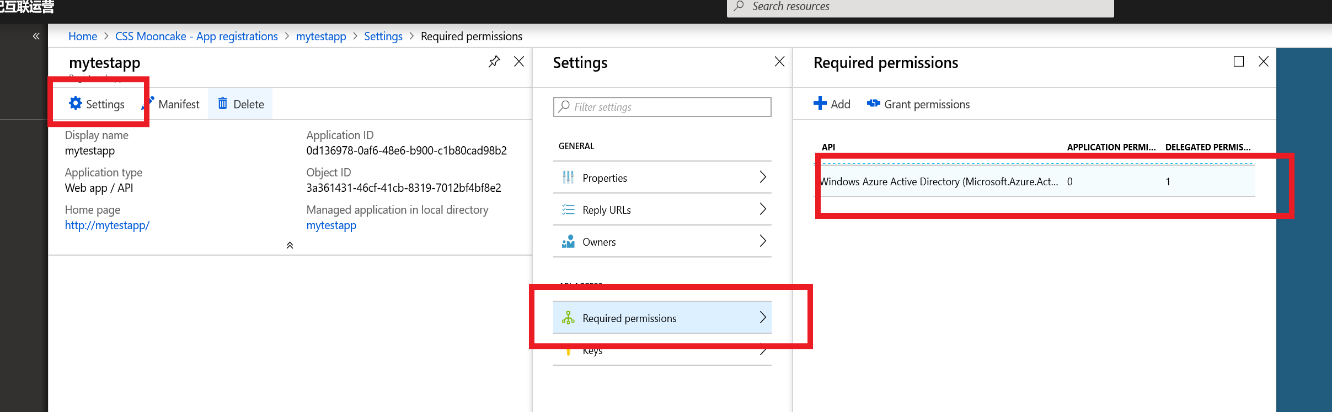The width and height of the screenshot is (1332, 412).
Task: Click the Add plus icon
Action: tap(820, 104)
